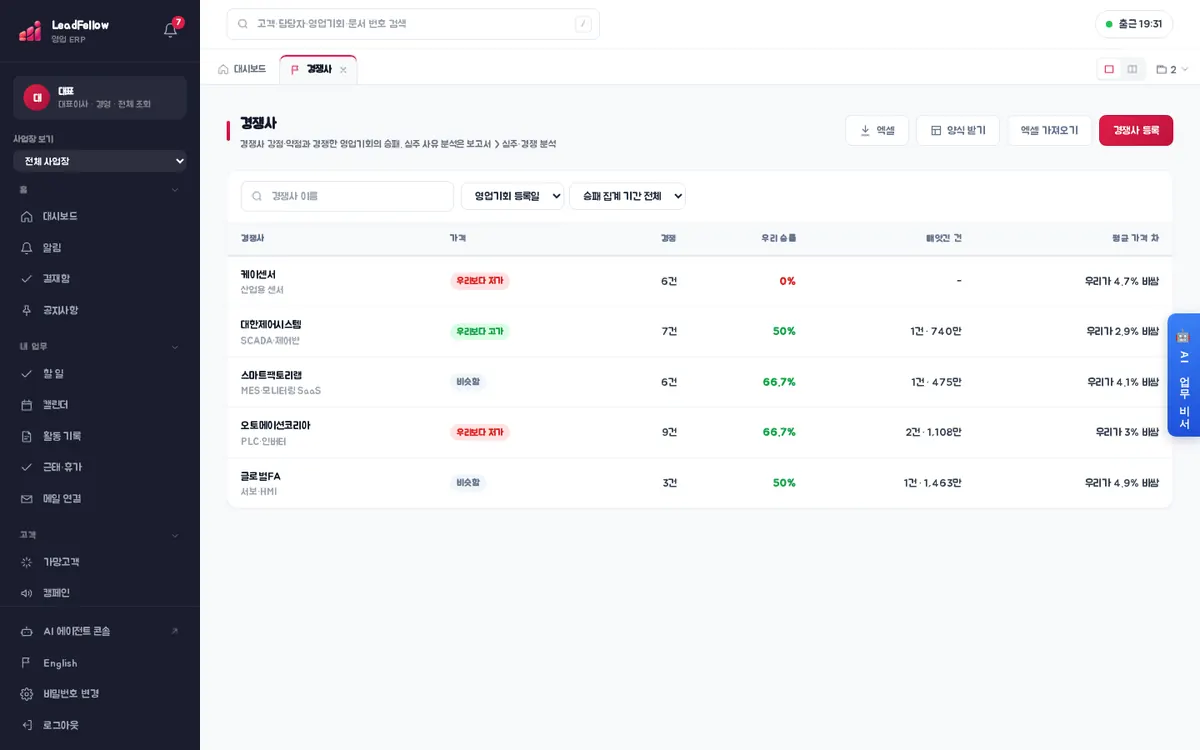Screen dimensions: 1200x750
Task: Launch AI 에이전트 콘솔 from the sidebar
Action: [100, 631]
